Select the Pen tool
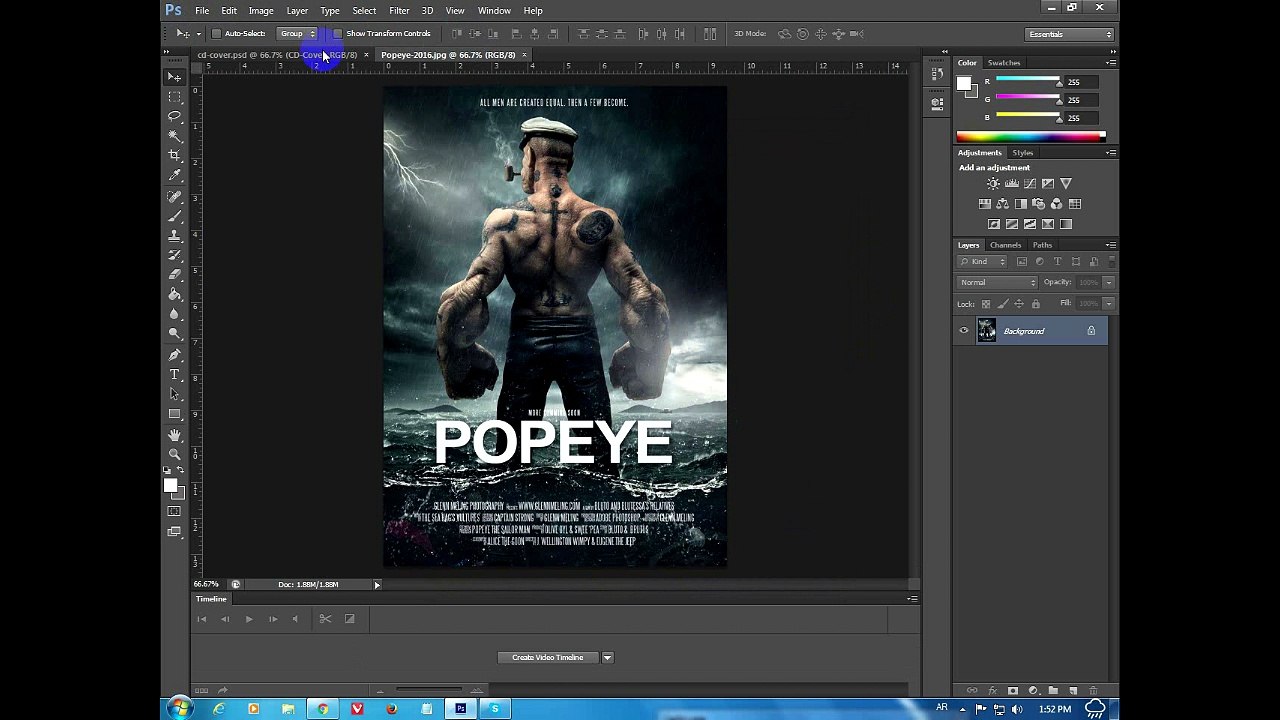The image size is (1280, 720). pos(175,355)
